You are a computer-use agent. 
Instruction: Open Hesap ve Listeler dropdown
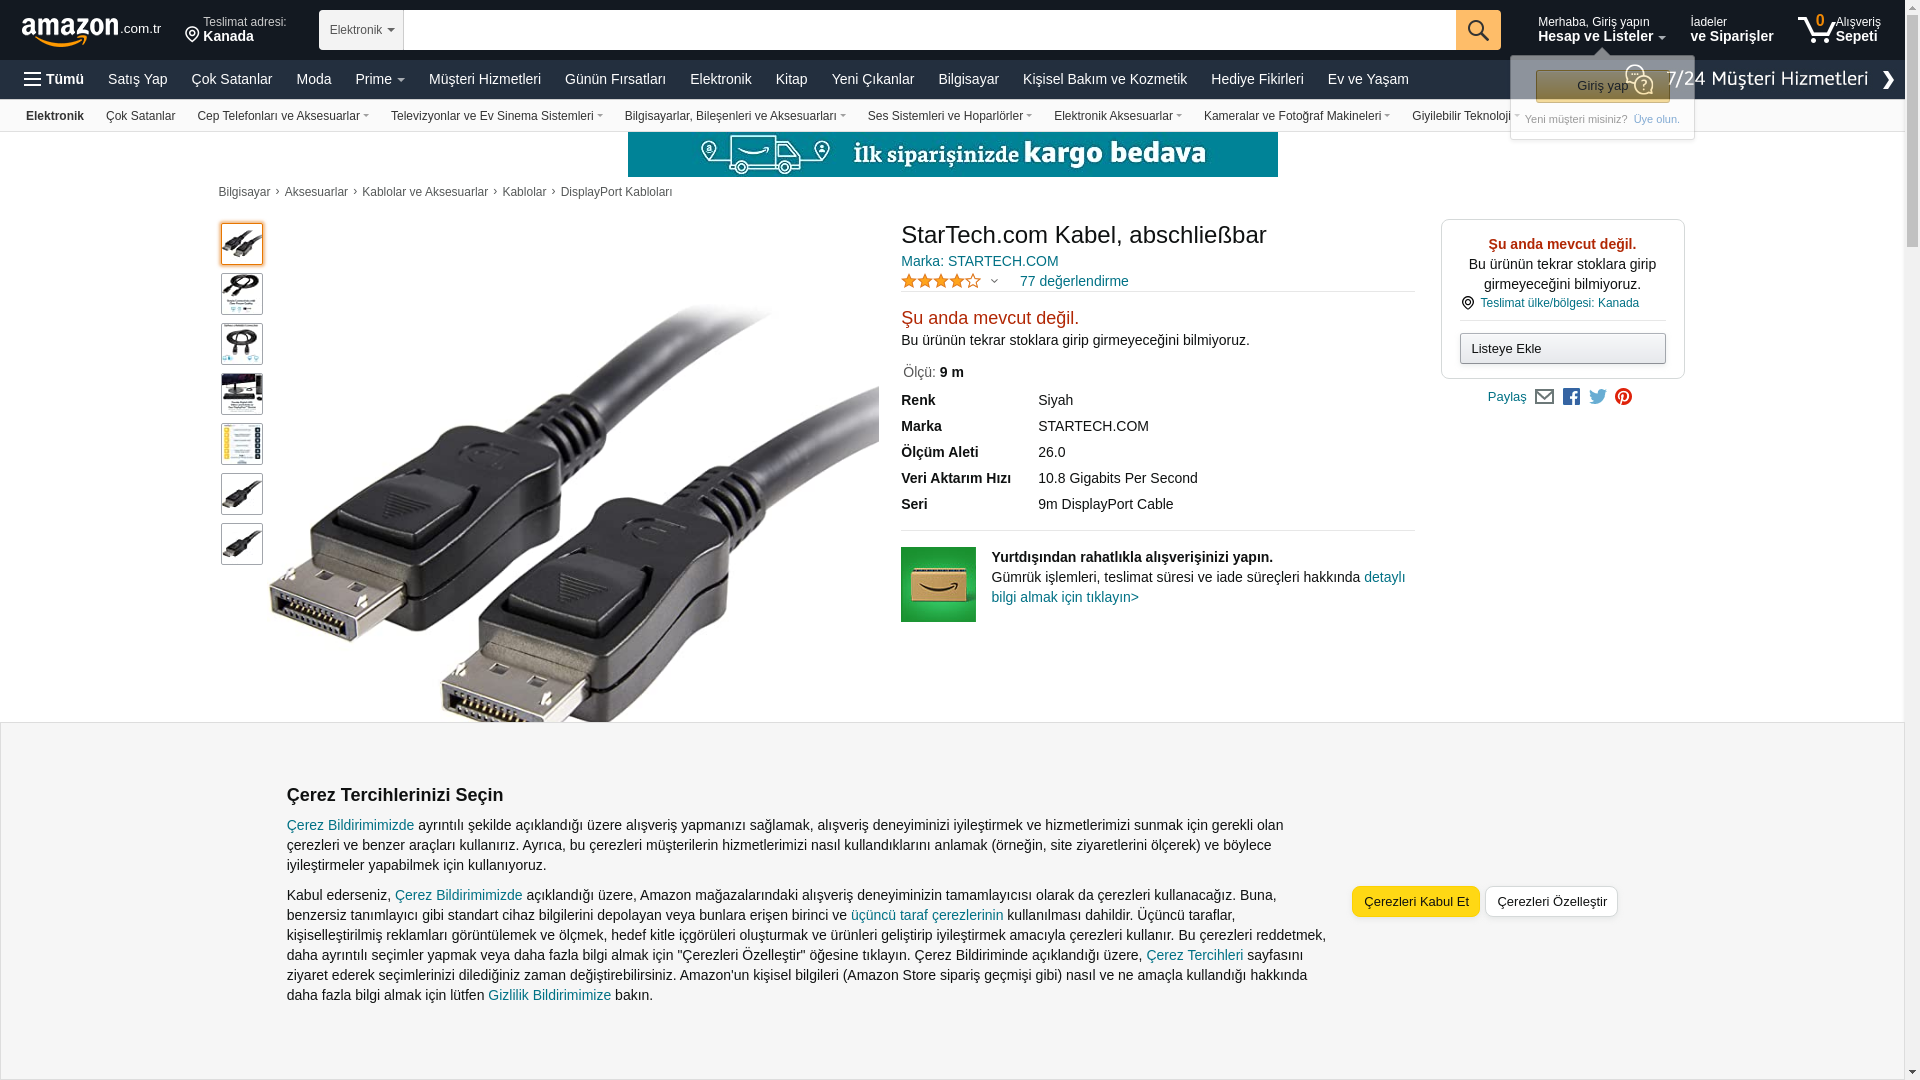coord(1601,30)
